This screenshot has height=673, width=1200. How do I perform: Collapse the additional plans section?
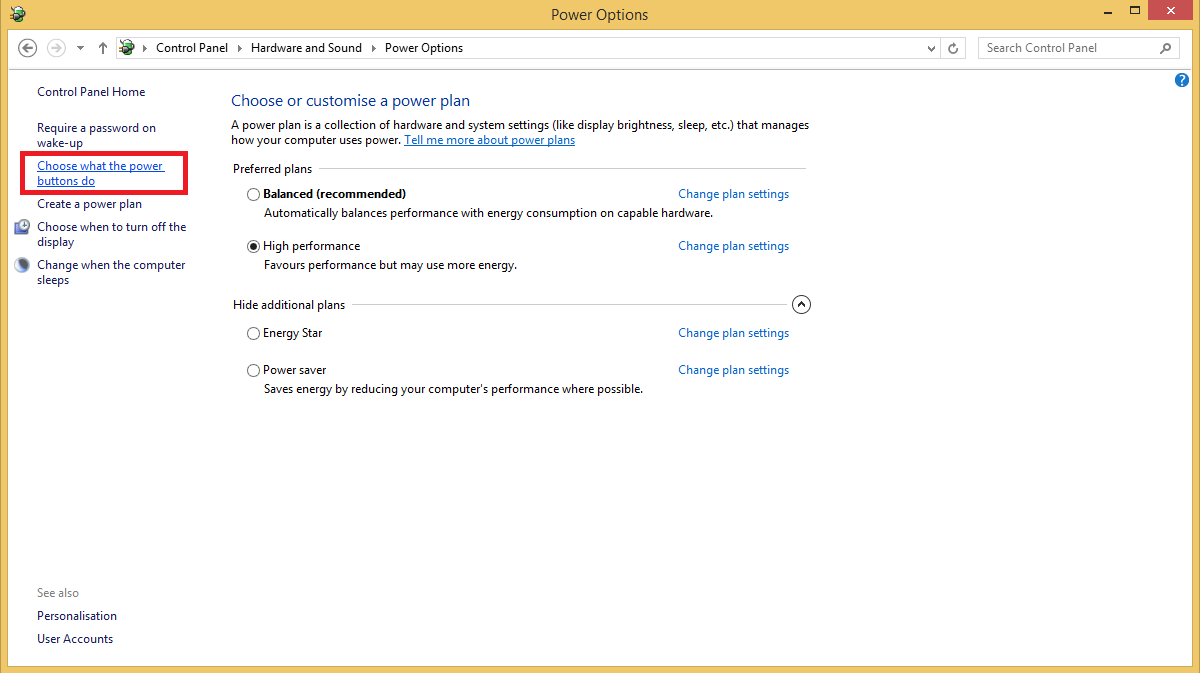coord(801,305)
